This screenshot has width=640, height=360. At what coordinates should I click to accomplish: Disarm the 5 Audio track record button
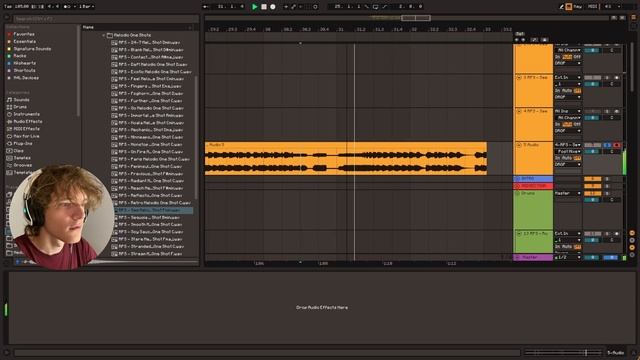[616, 145]
